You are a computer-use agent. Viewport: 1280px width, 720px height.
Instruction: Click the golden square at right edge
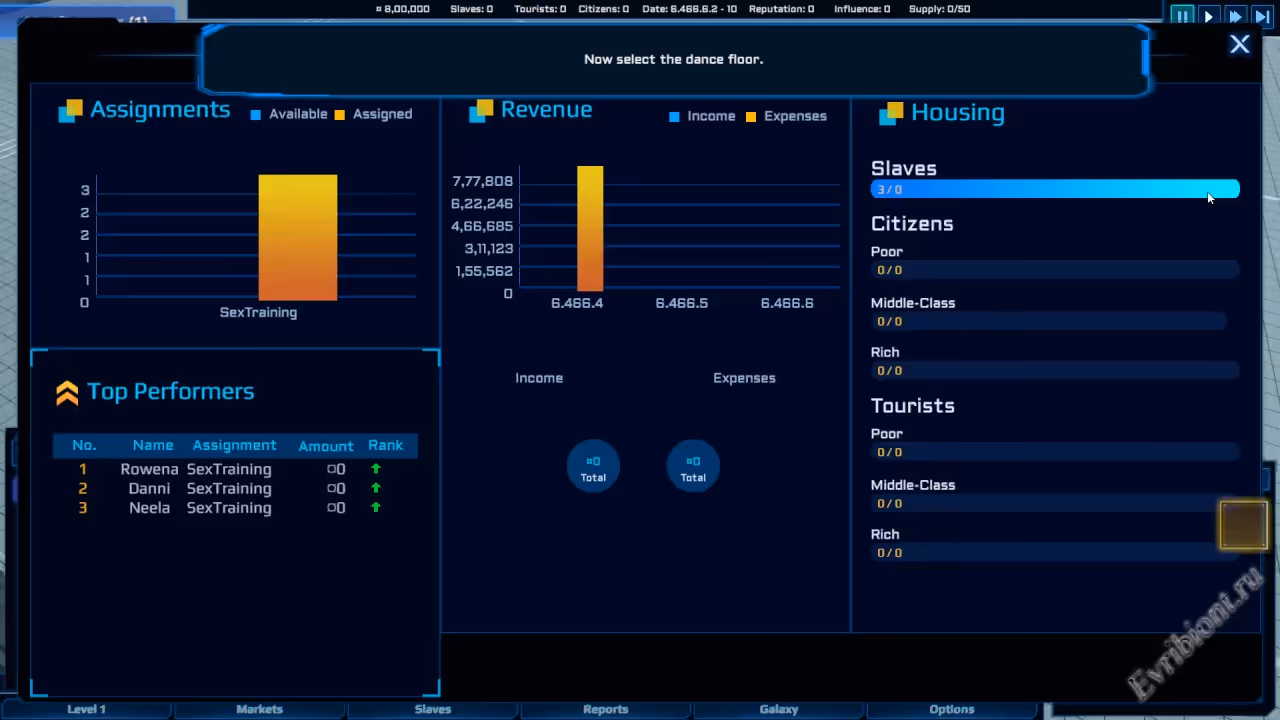(x=1243, y=525)
